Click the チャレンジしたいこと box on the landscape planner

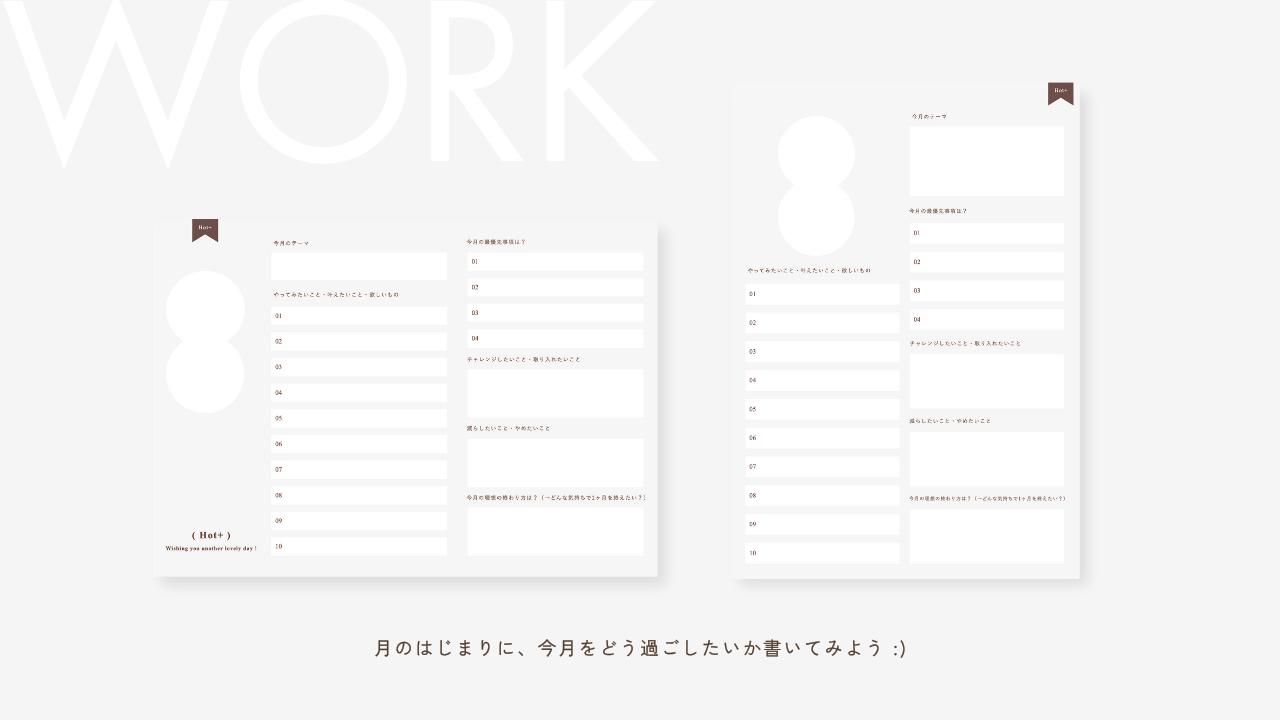pos(555,393)
